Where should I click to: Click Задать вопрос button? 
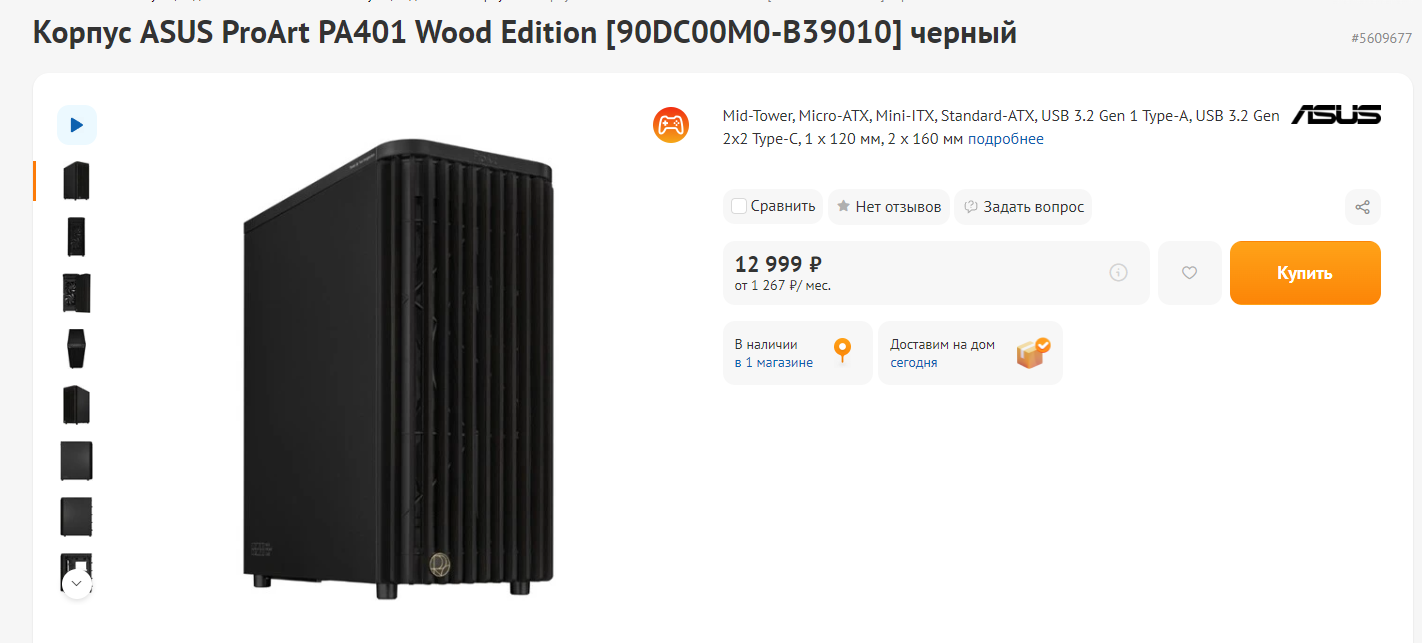(x=1023, y=207)
